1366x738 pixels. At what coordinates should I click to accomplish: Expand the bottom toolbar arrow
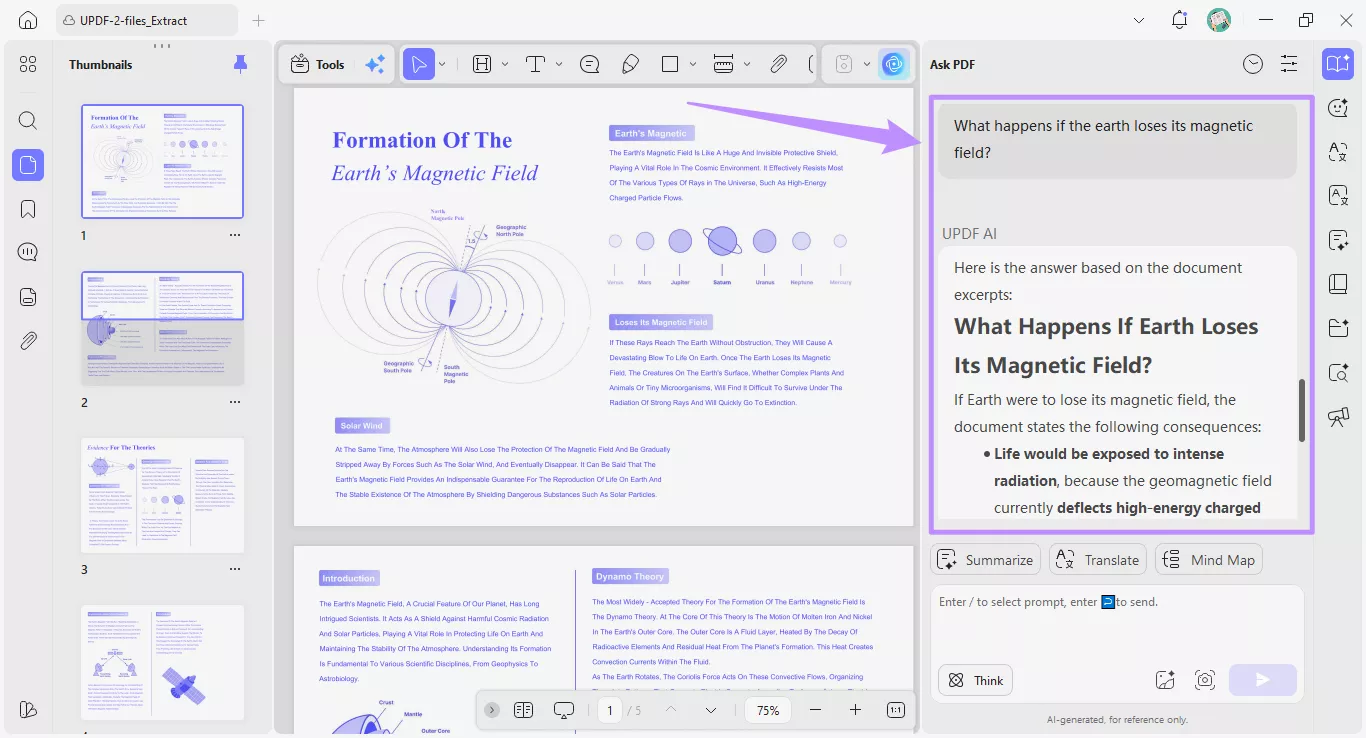click(492, 710)
